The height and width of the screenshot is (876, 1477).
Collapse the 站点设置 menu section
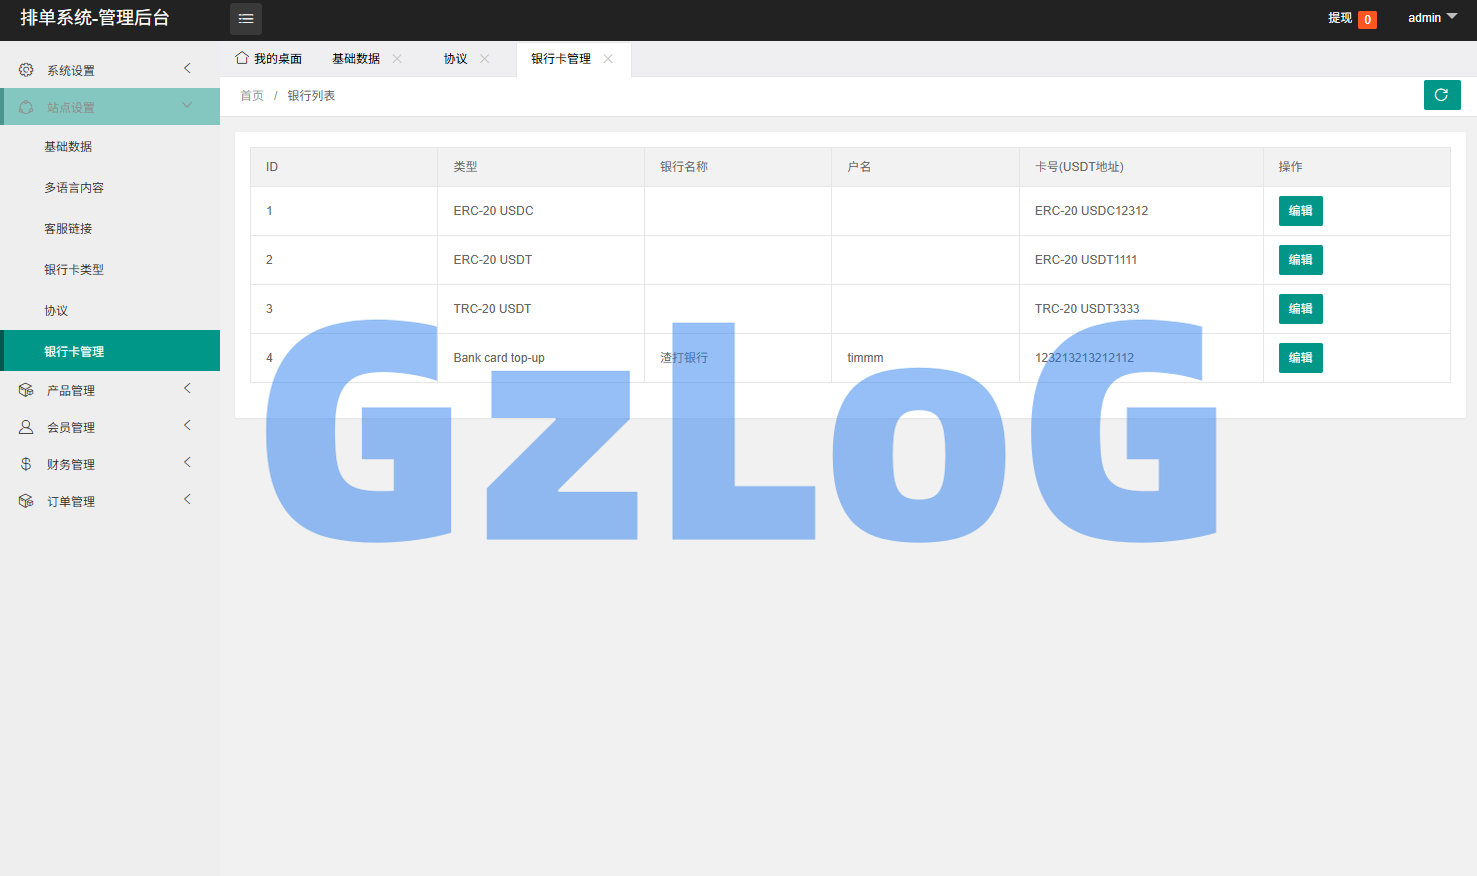click(x=187, y=106)
